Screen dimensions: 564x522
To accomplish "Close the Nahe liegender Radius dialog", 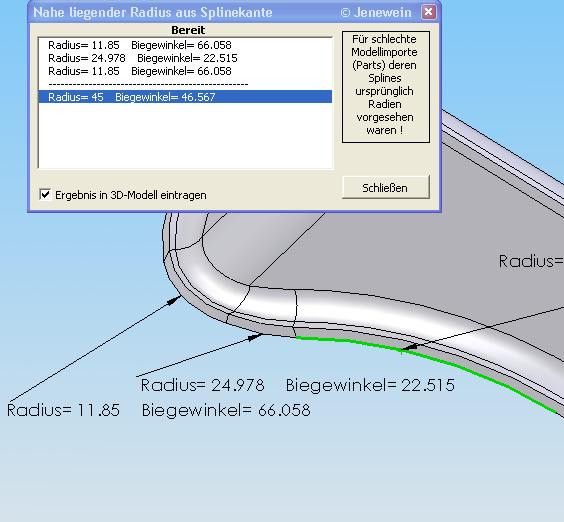I will pos(428,12).
